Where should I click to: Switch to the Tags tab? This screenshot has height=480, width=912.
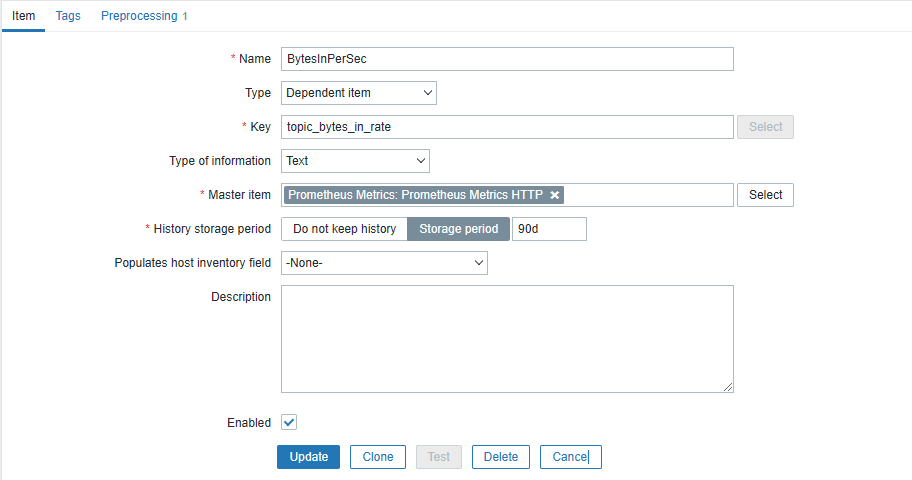click(68, 16)
